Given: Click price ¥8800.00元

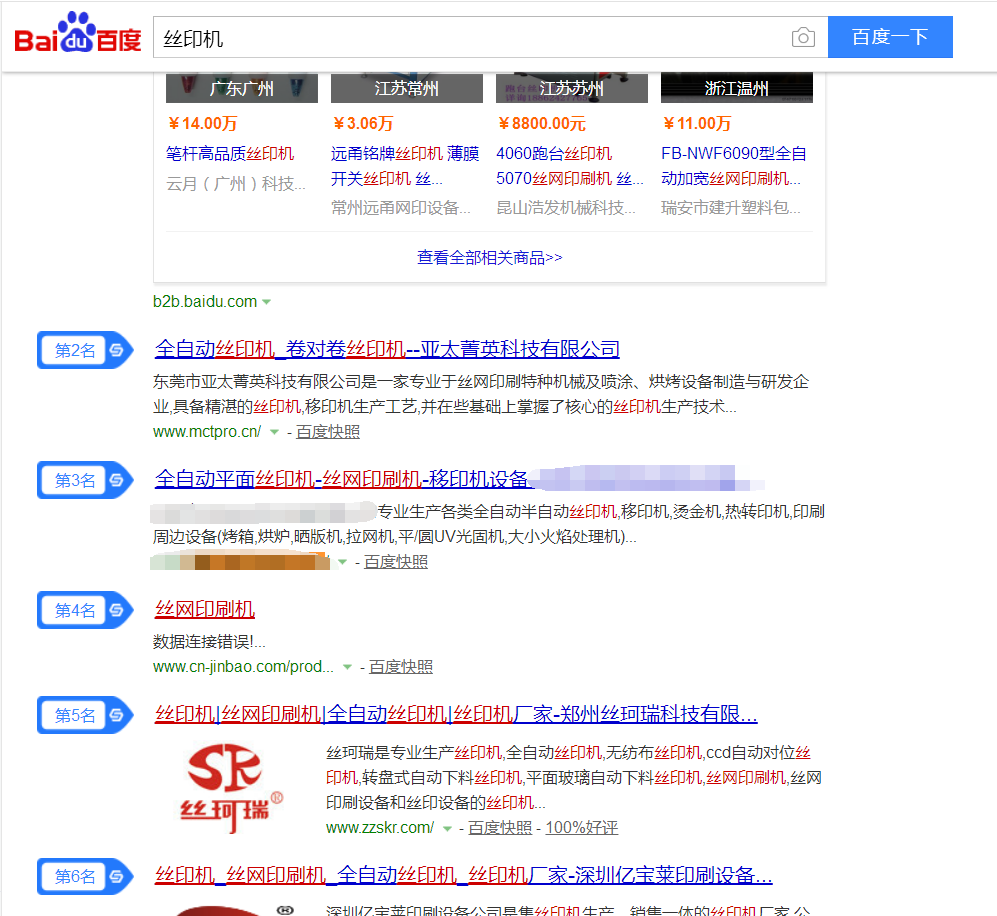Looking at the screenshot, I should tap(542, 123).
